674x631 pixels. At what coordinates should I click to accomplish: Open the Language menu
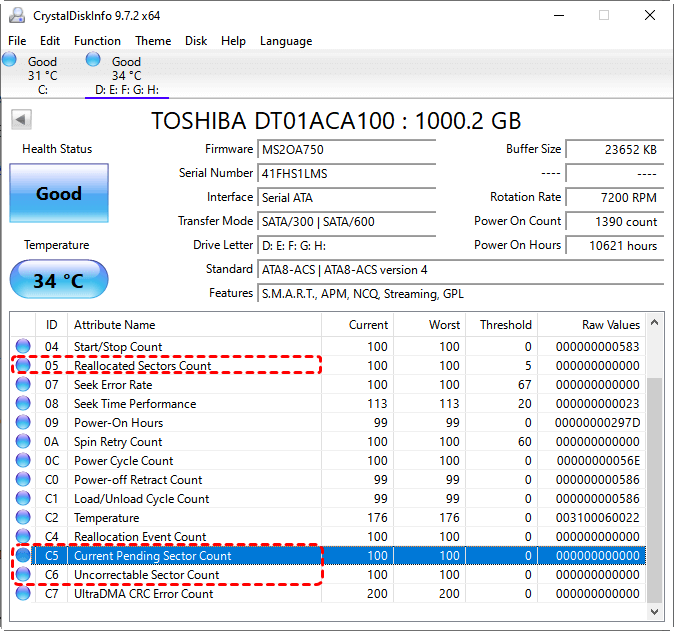click(286, 41)
